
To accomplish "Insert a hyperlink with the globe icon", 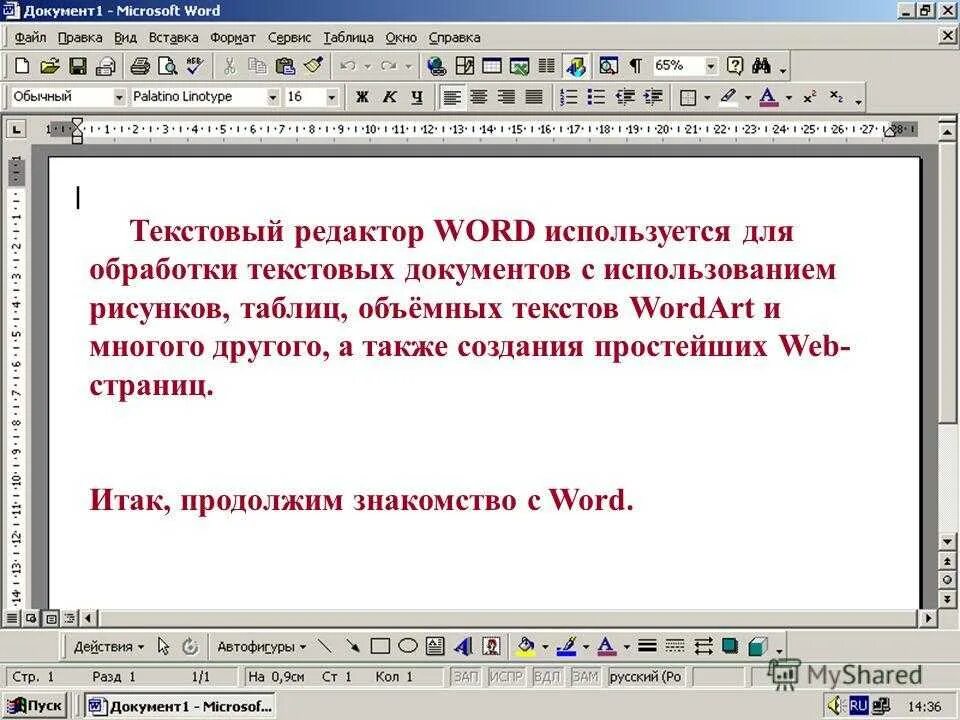I will click(x=437, y=66).
